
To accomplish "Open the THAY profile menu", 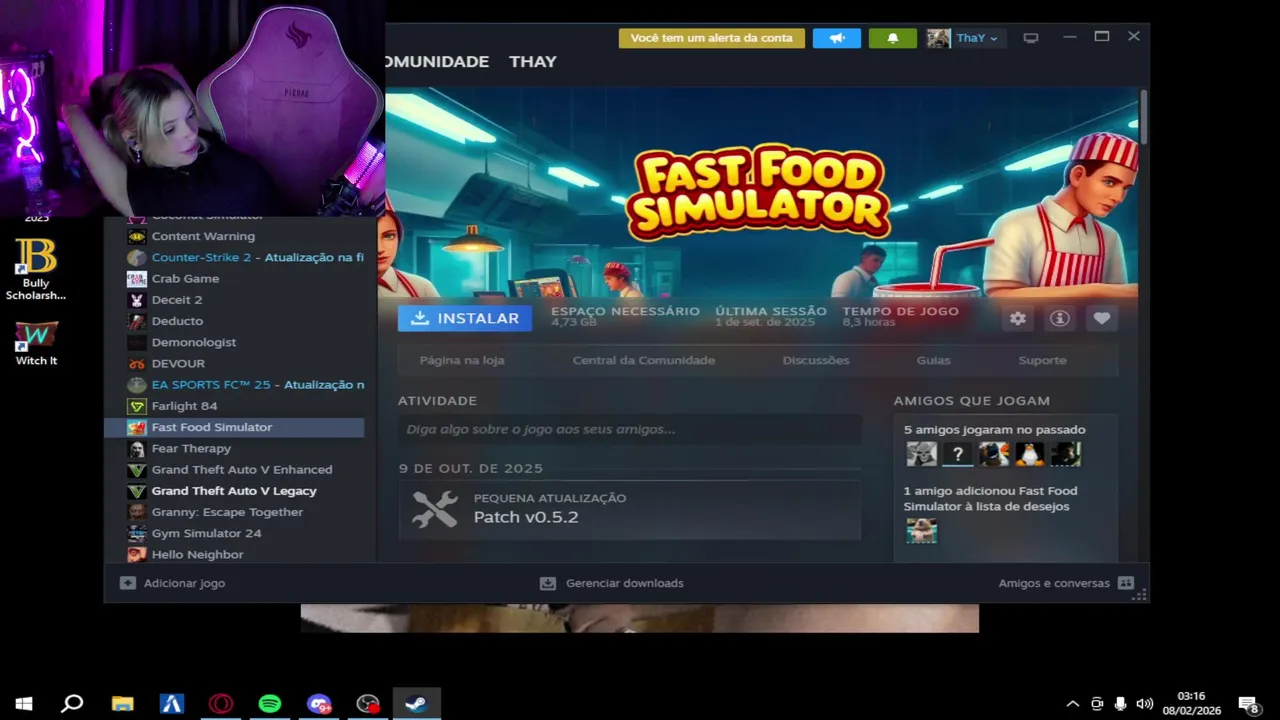I will tap(533, 61).
